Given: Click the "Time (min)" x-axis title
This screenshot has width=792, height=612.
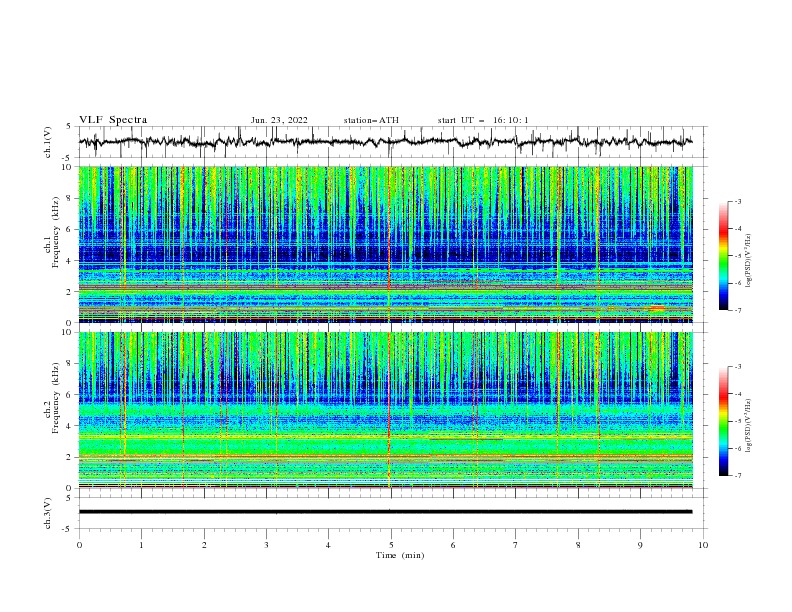Looking at the screenshot, I should click(x=400, y=555).
